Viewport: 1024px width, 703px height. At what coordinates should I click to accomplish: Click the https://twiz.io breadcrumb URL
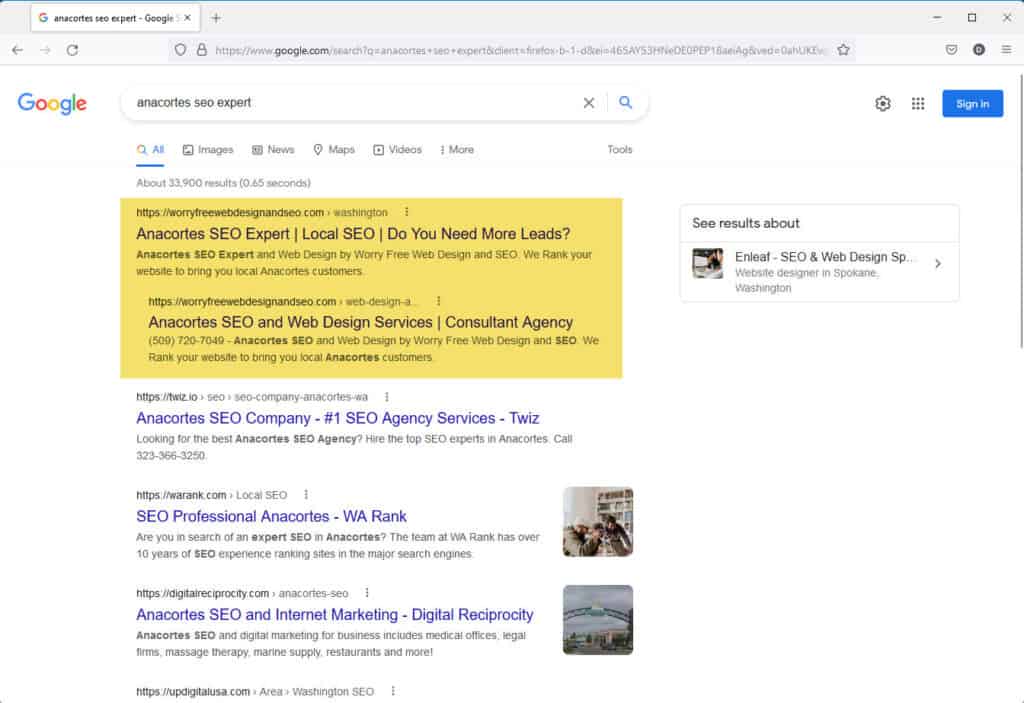(167, 397)
